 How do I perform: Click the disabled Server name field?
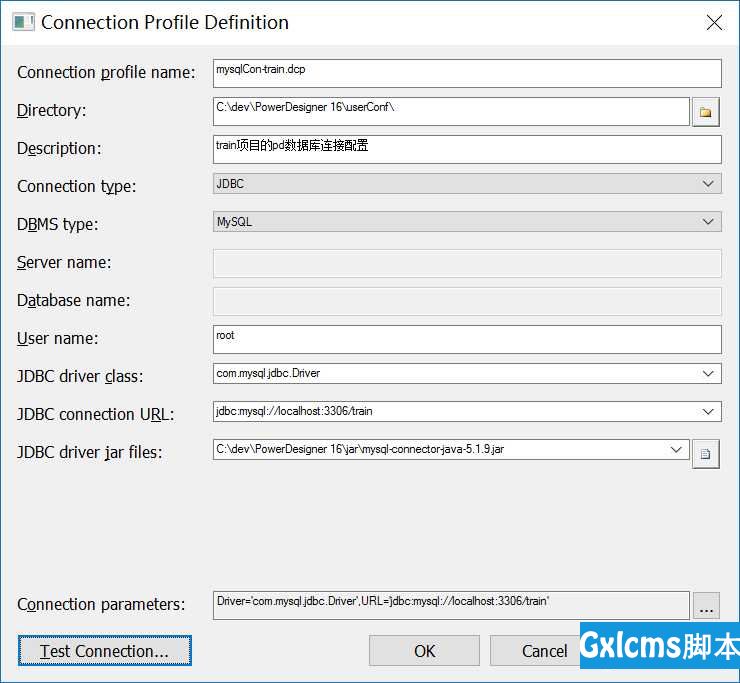[467, 263]
